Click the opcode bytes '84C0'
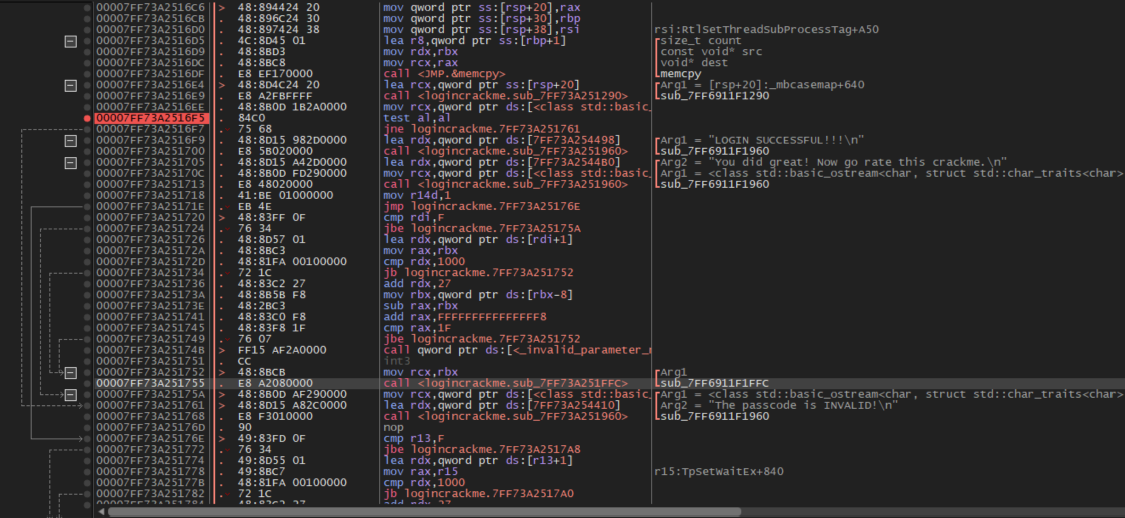 point(250,118)
